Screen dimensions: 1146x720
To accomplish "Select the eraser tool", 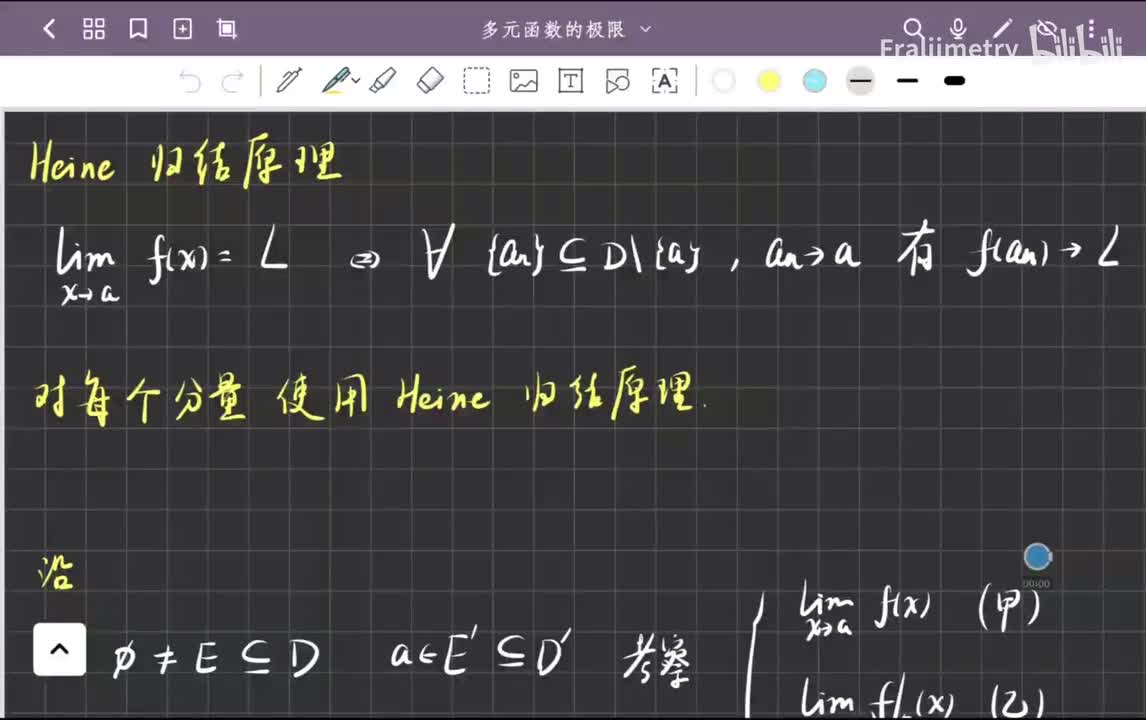I will (430, 80).
